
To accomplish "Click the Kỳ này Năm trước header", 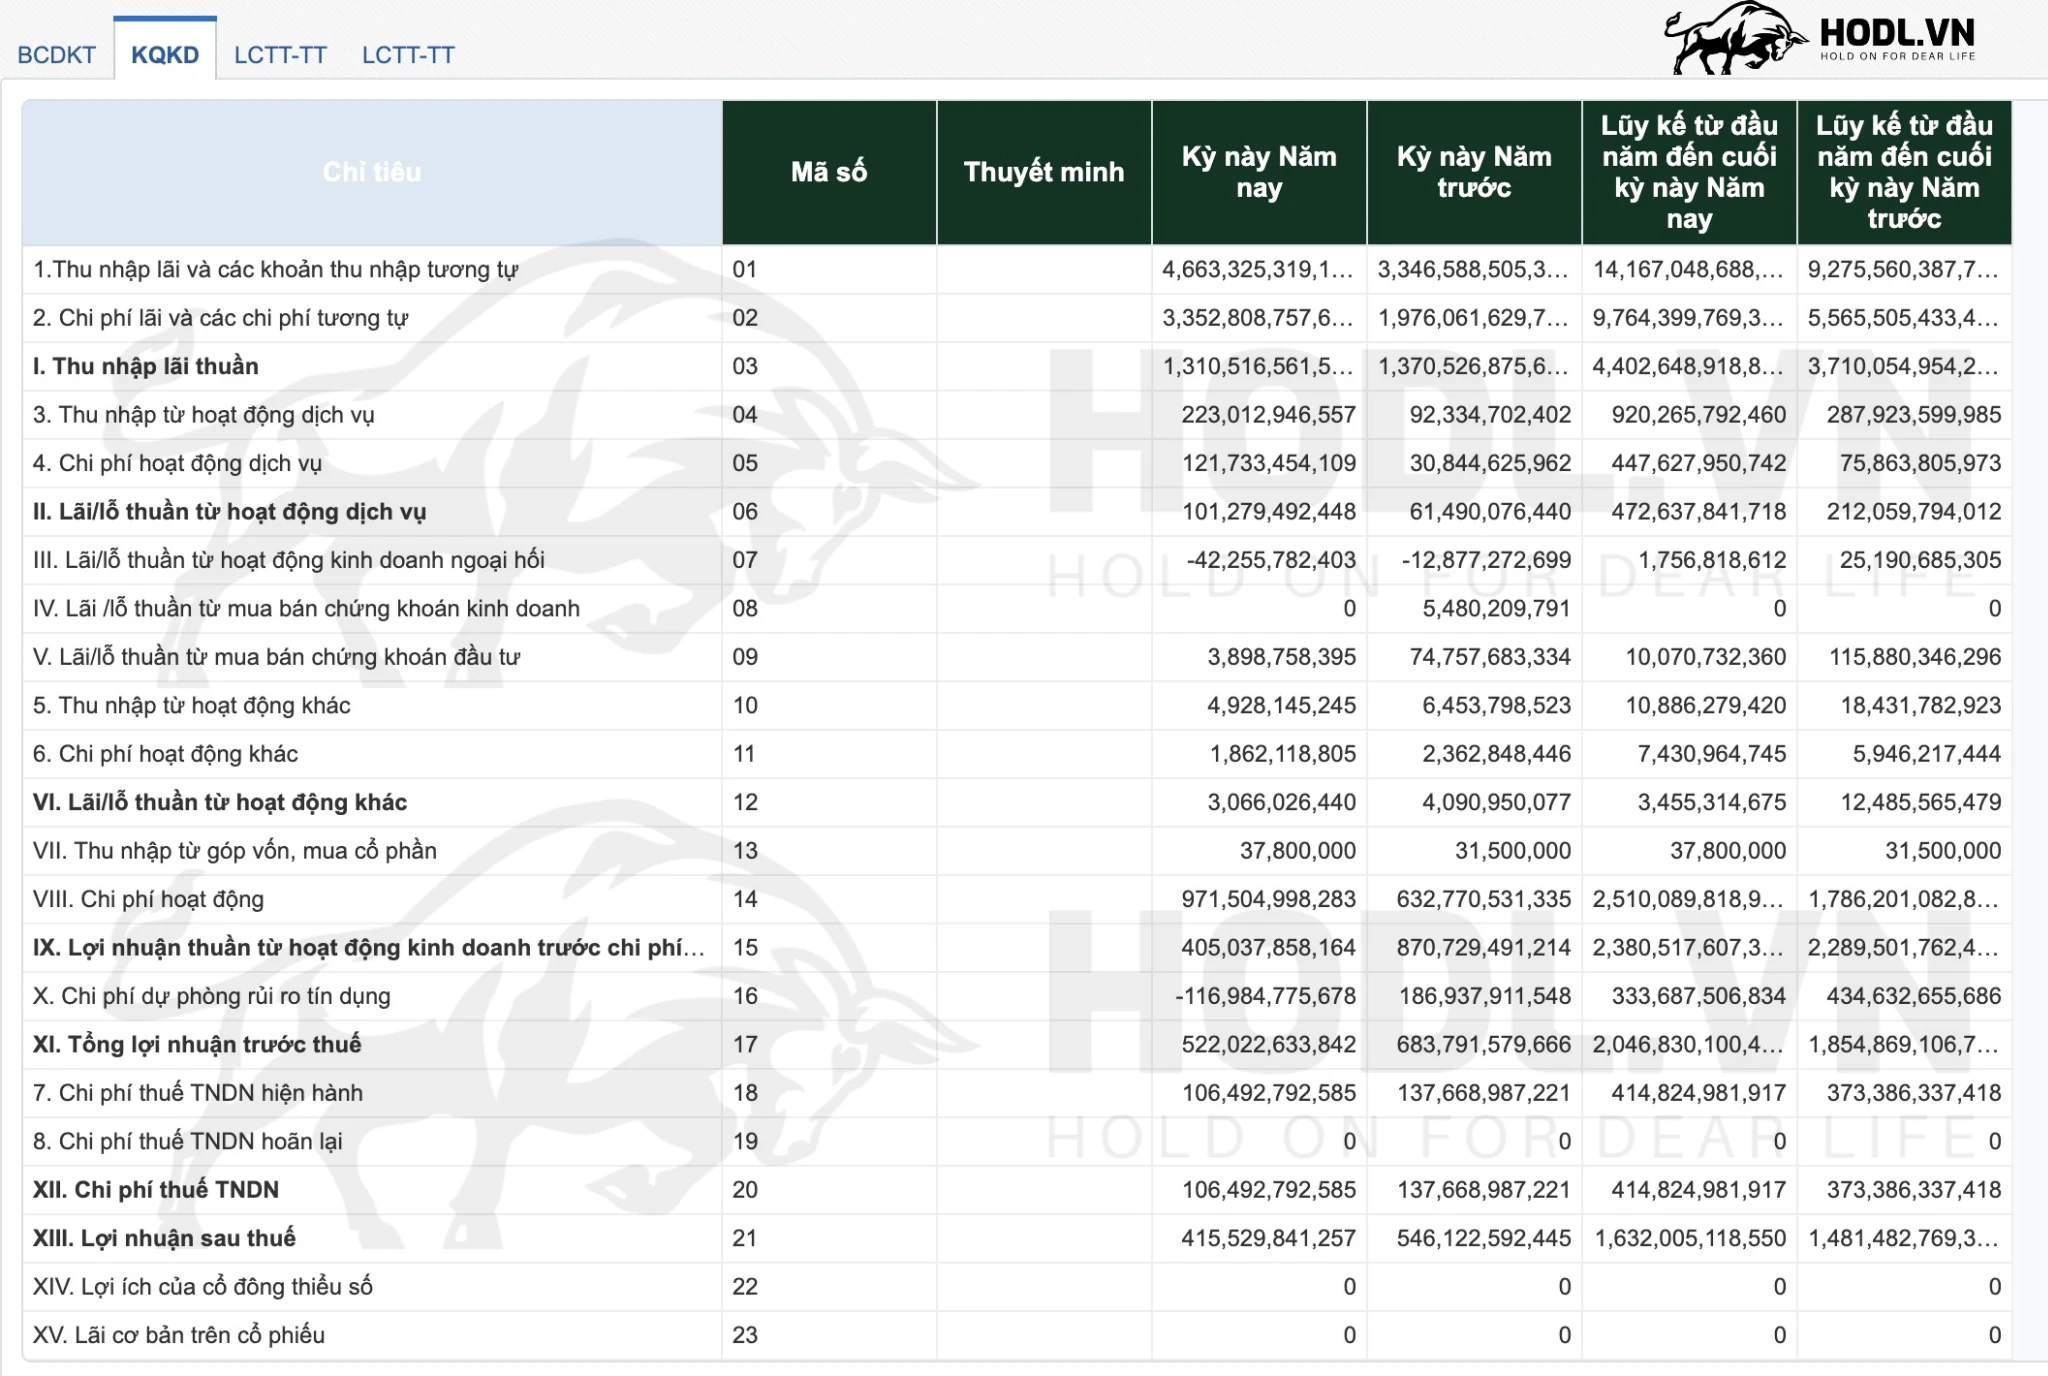I will click(1473, 172).
